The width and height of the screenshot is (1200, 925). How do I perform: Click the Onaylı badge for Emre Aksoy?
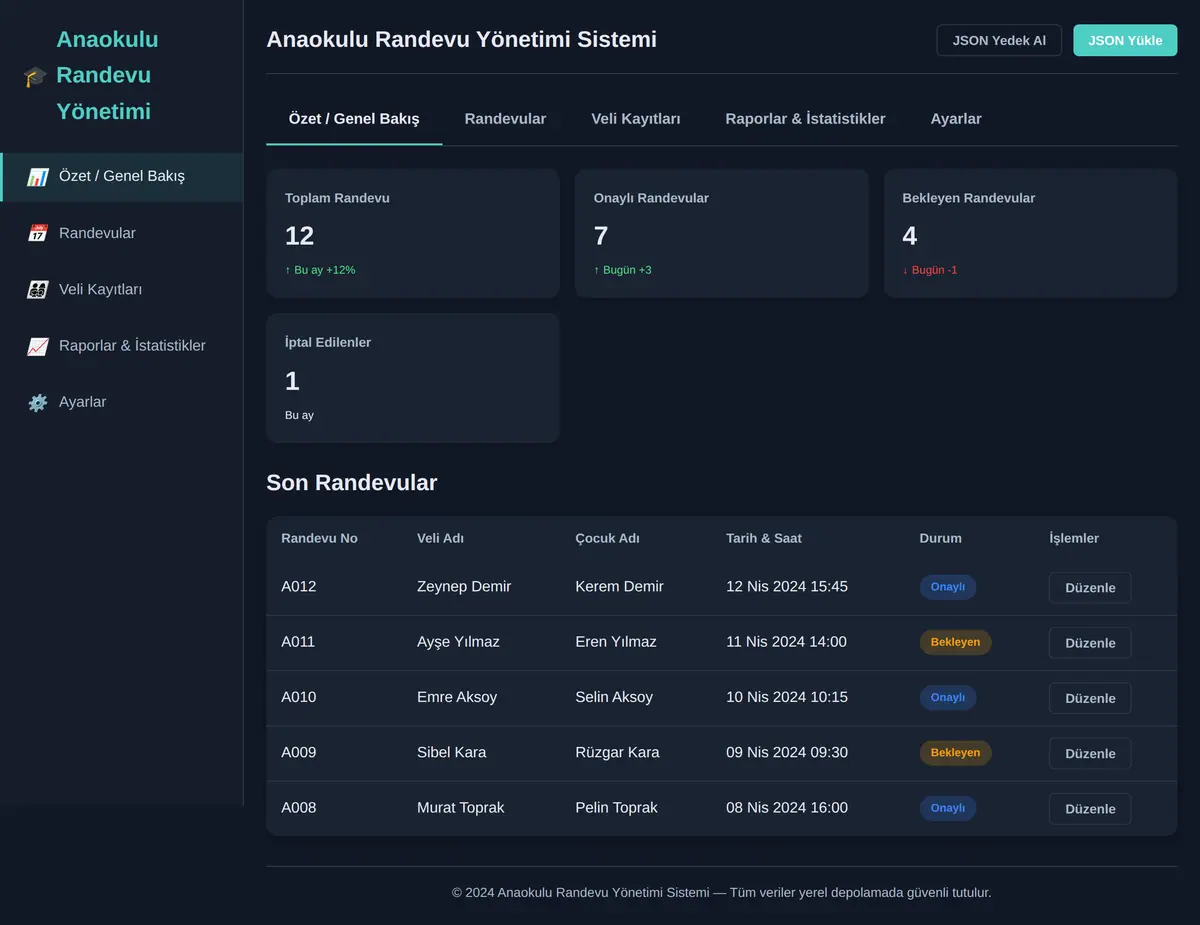948,697
